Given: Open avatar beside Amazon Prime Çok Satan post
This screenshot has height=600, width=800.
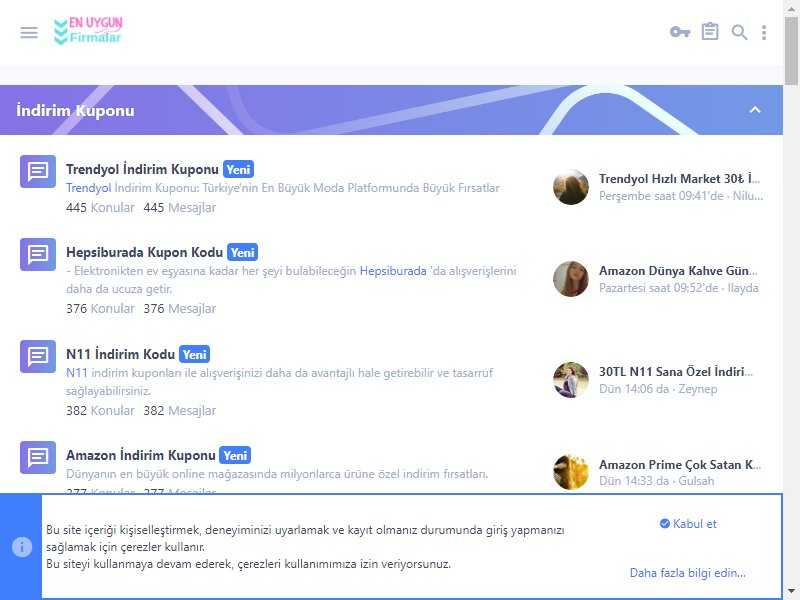Looking at the screenshot, I should click(571, 472).
